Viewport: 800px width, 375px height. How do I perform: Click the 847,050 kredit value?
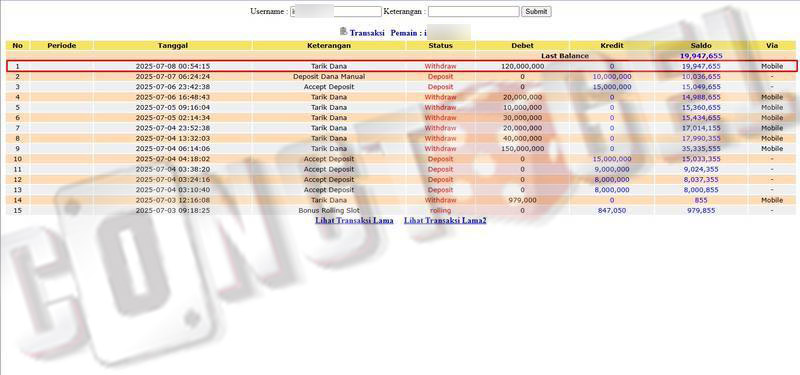(x=612, y=210)
